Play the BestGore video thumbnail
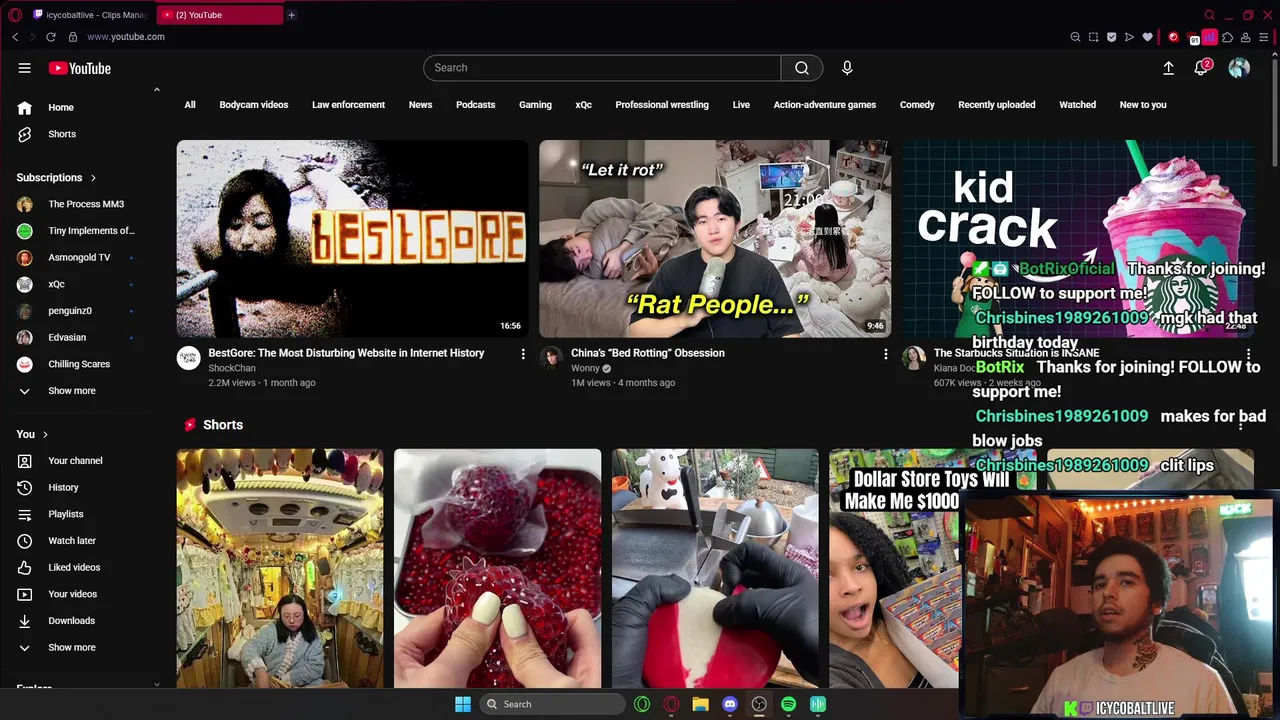 click(x=352, y=238)
